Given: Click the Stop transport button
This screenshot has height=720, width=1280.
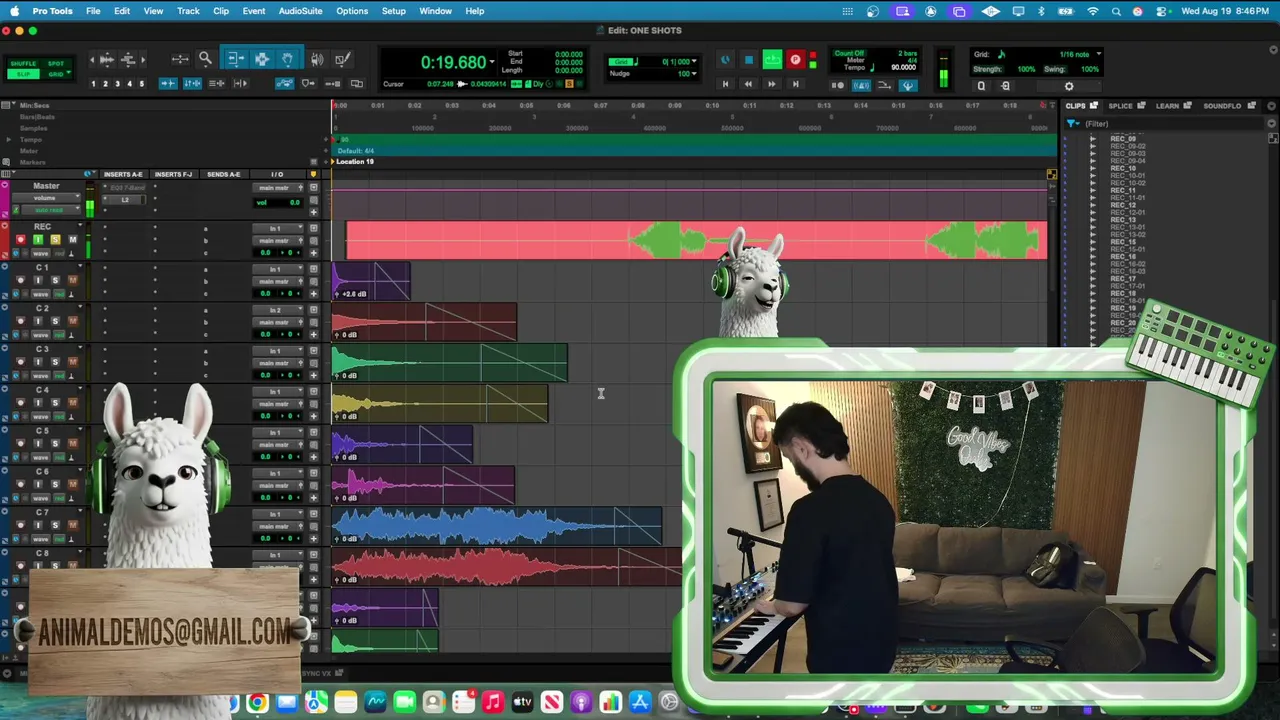Looking at the screenshot, I should pos(748,60).
